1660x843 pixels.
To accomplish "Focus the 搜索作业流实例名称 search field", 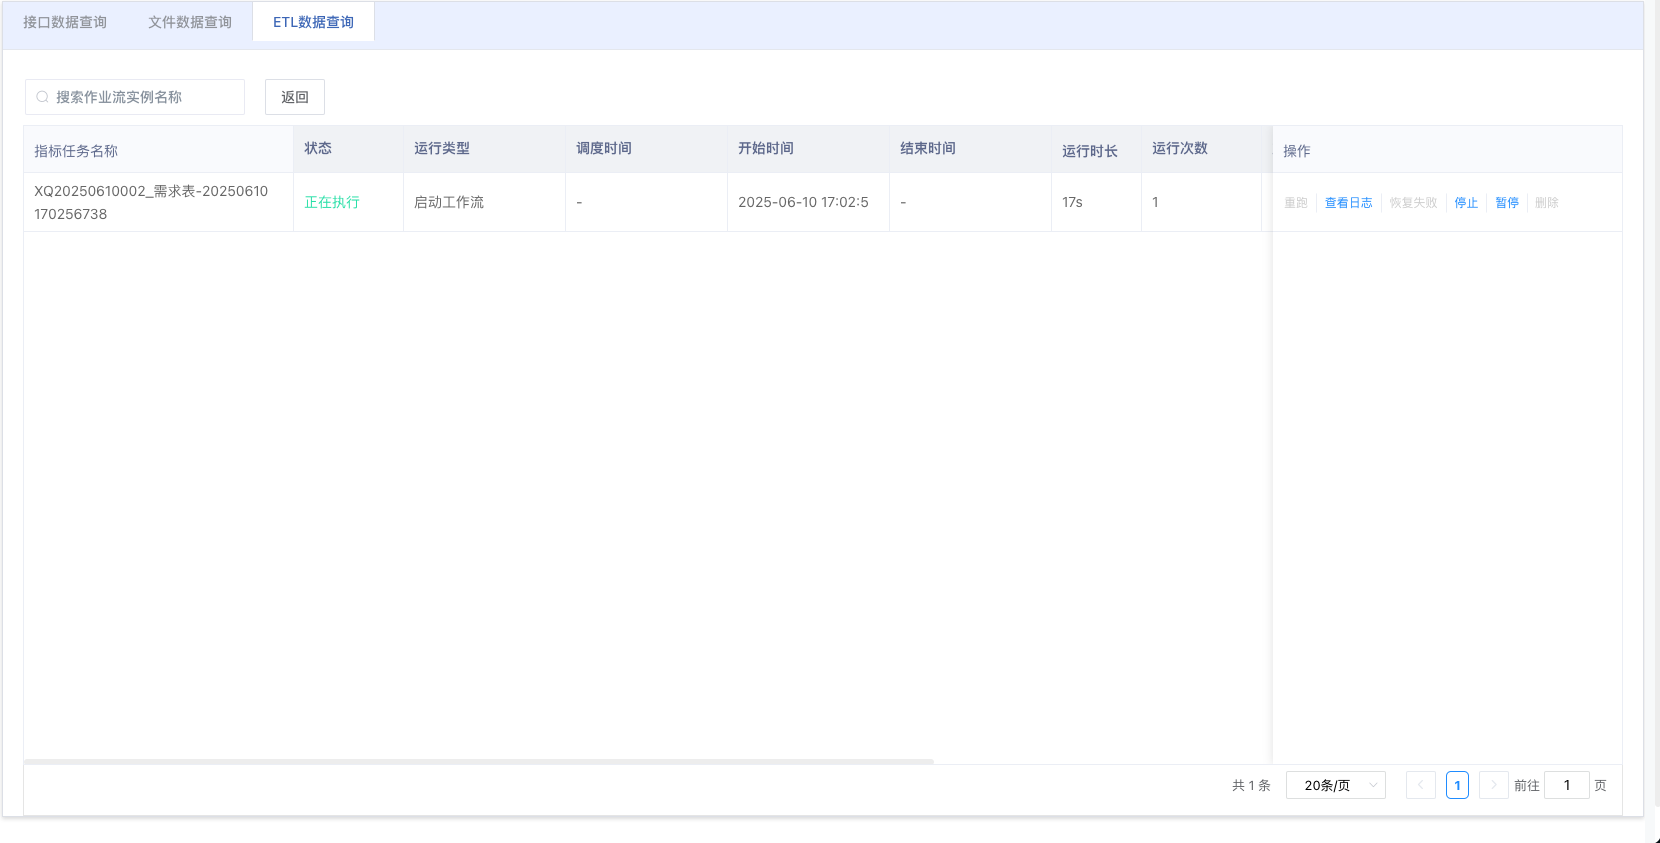I will click(x=145, y=97).
